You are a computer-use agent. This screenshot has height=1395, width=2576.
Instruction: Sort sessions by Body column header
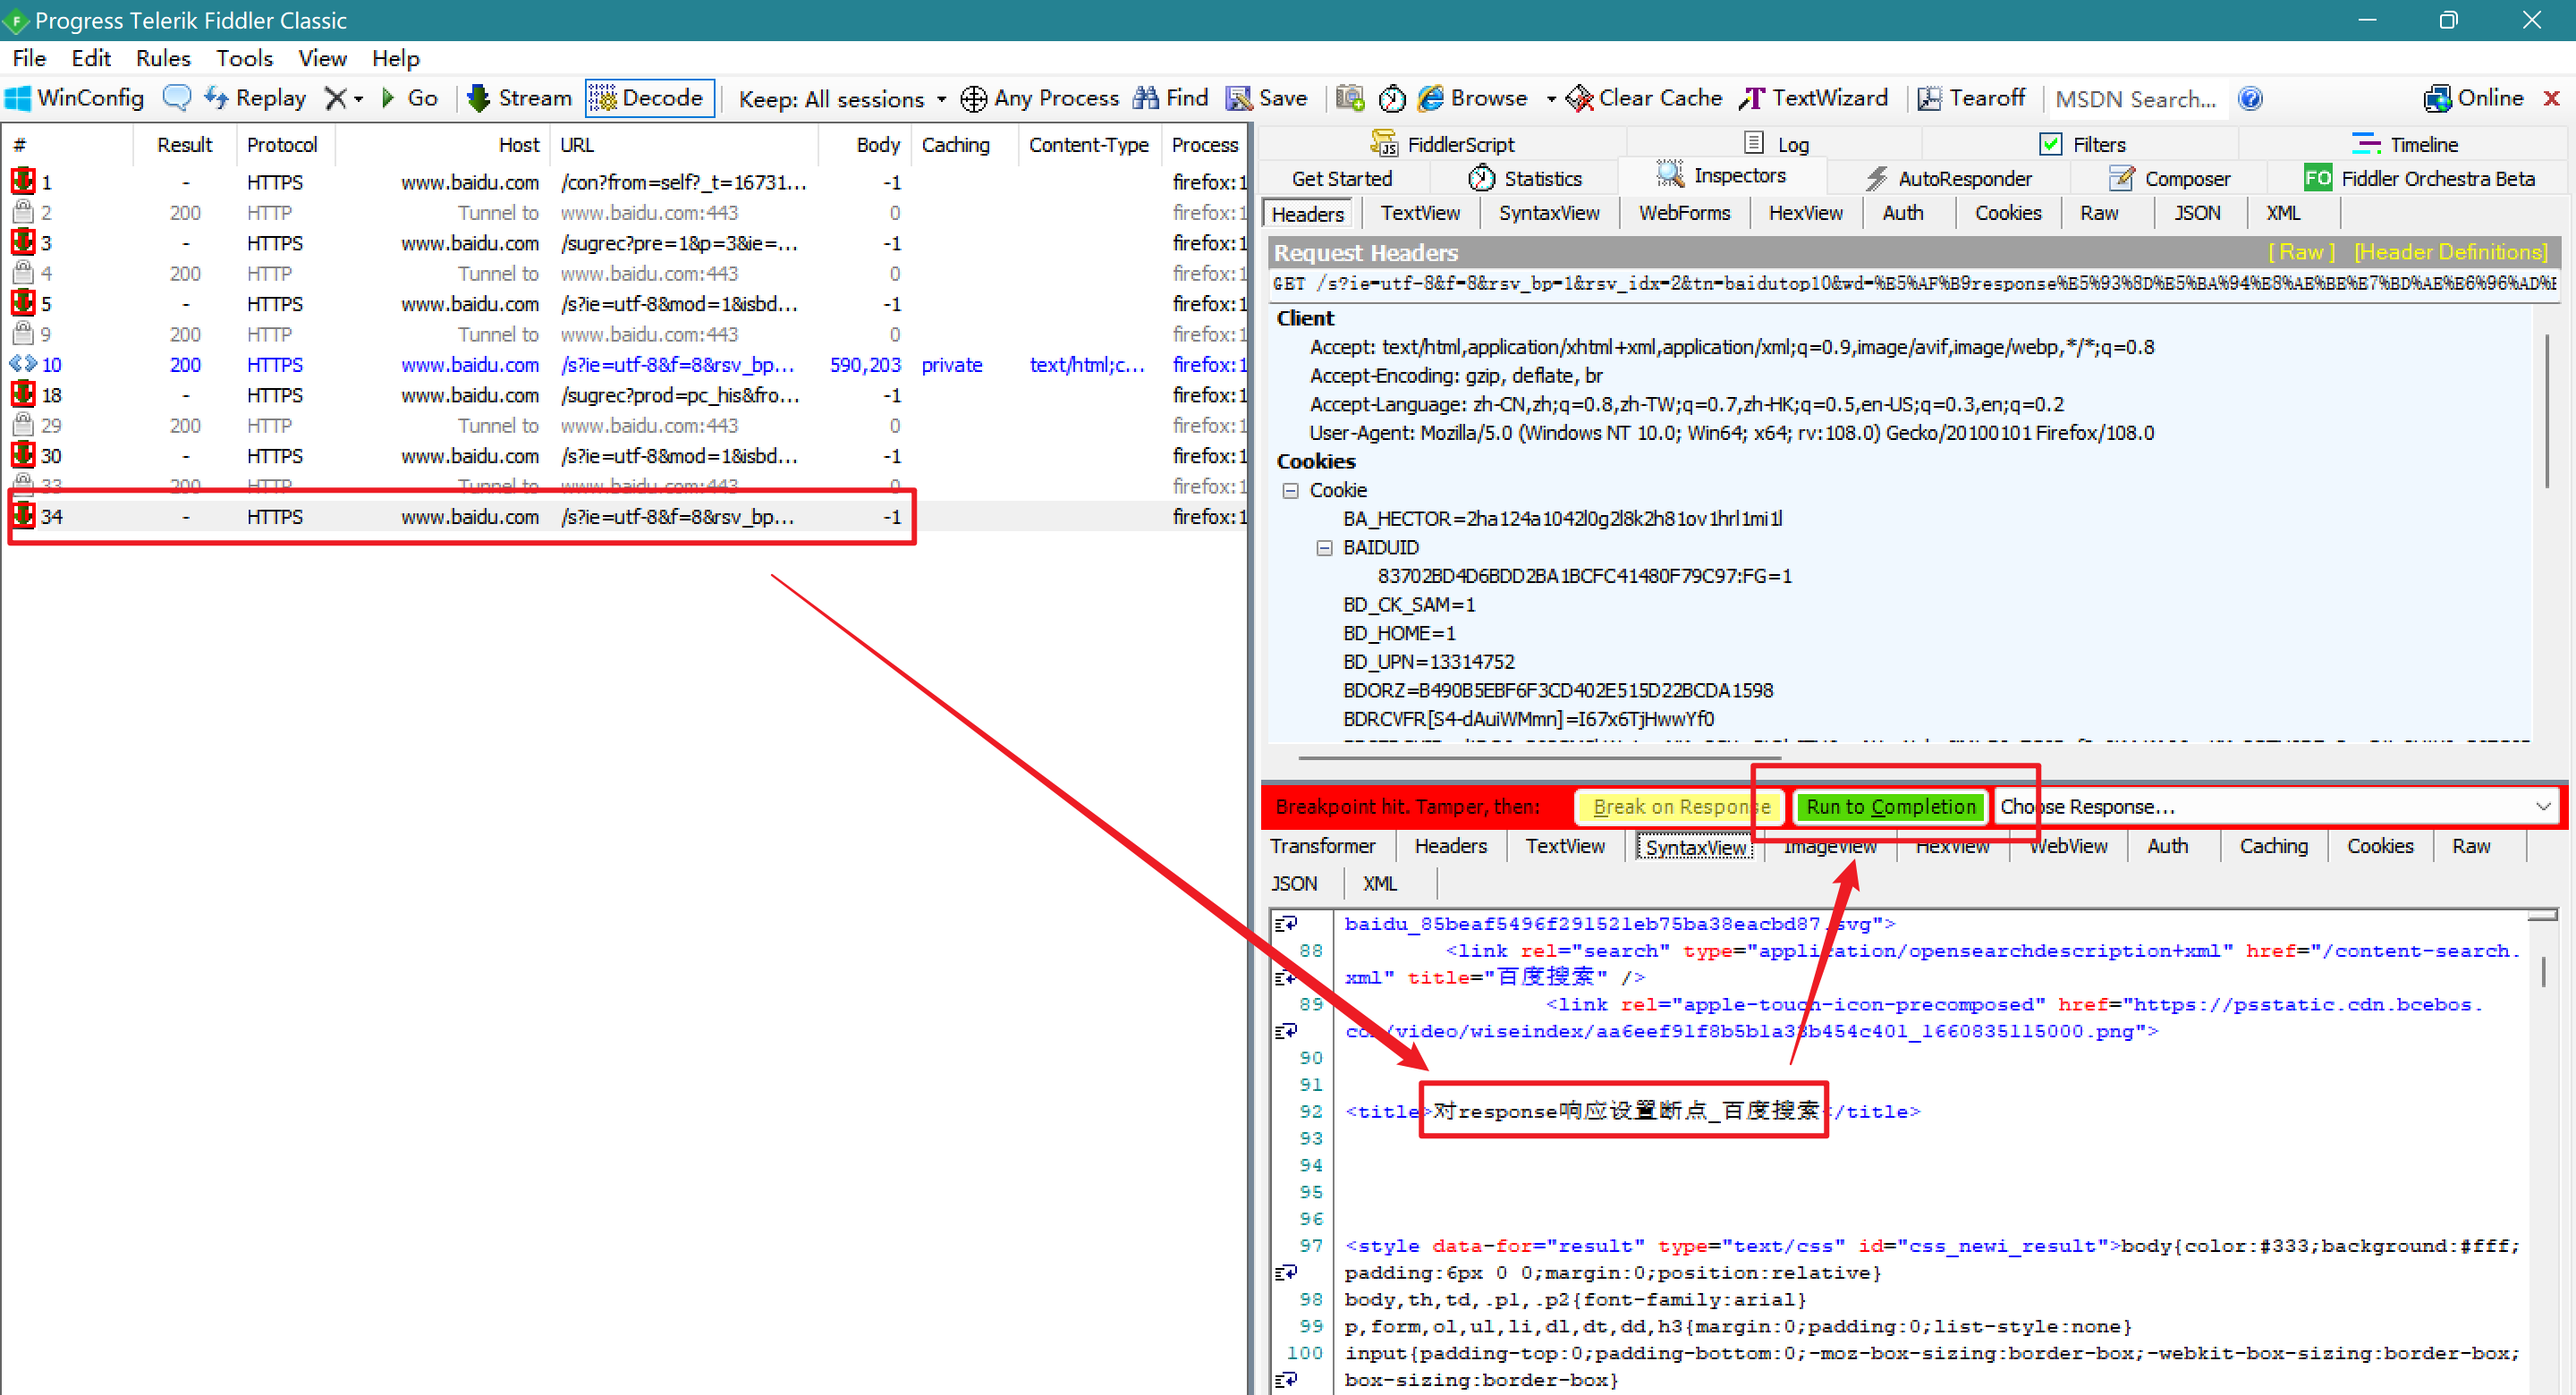click(864, 145)
